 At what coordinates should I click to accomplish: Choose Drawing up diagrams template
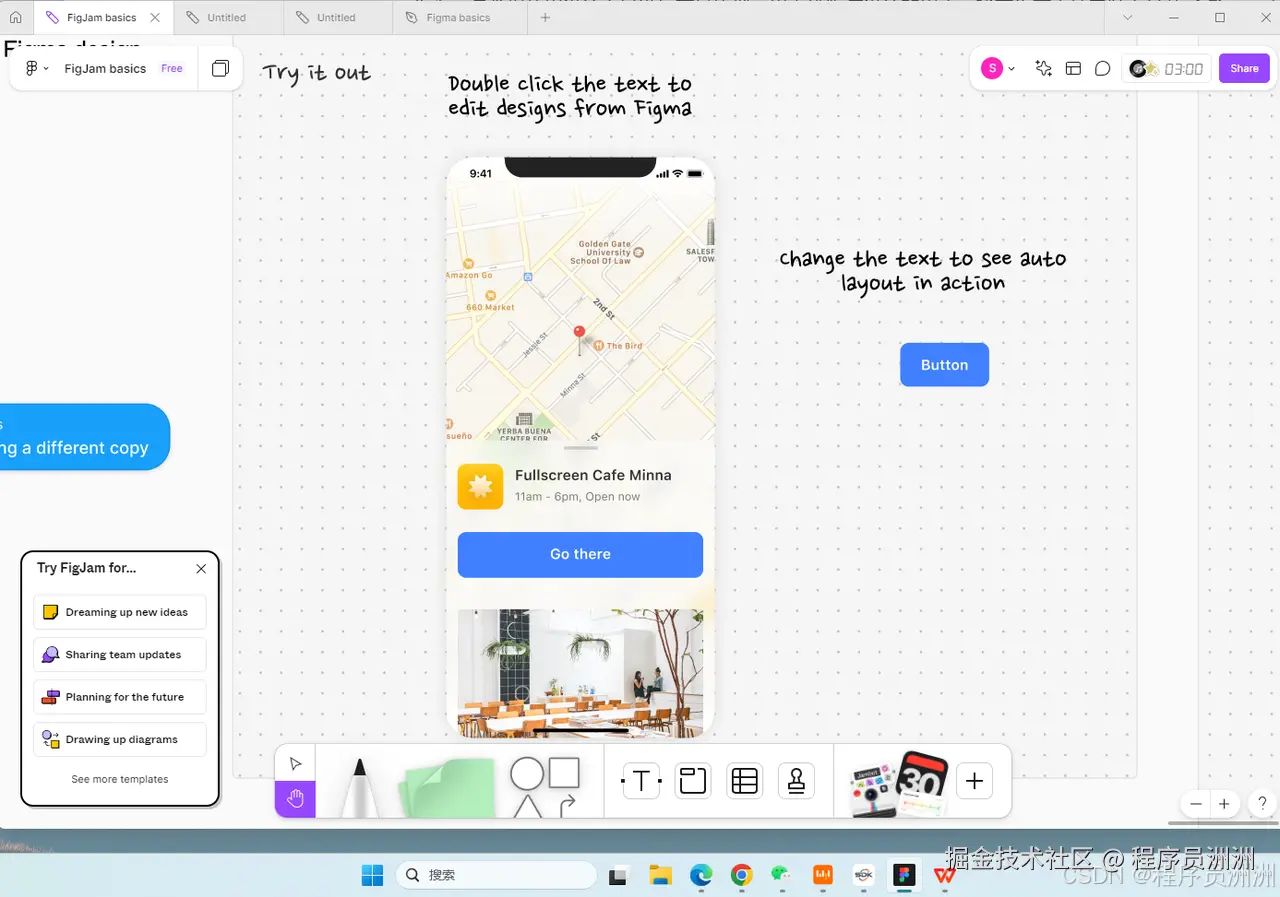click(x=120, y=740)
